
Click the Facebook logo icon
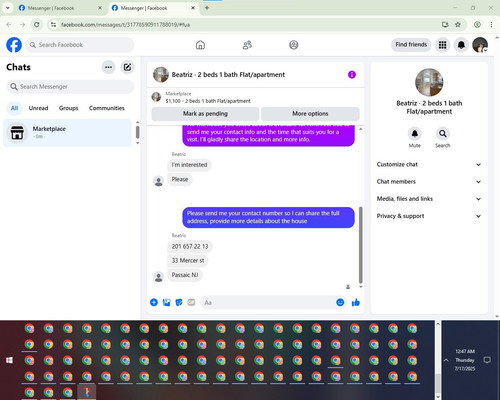[x=14, y=45]
